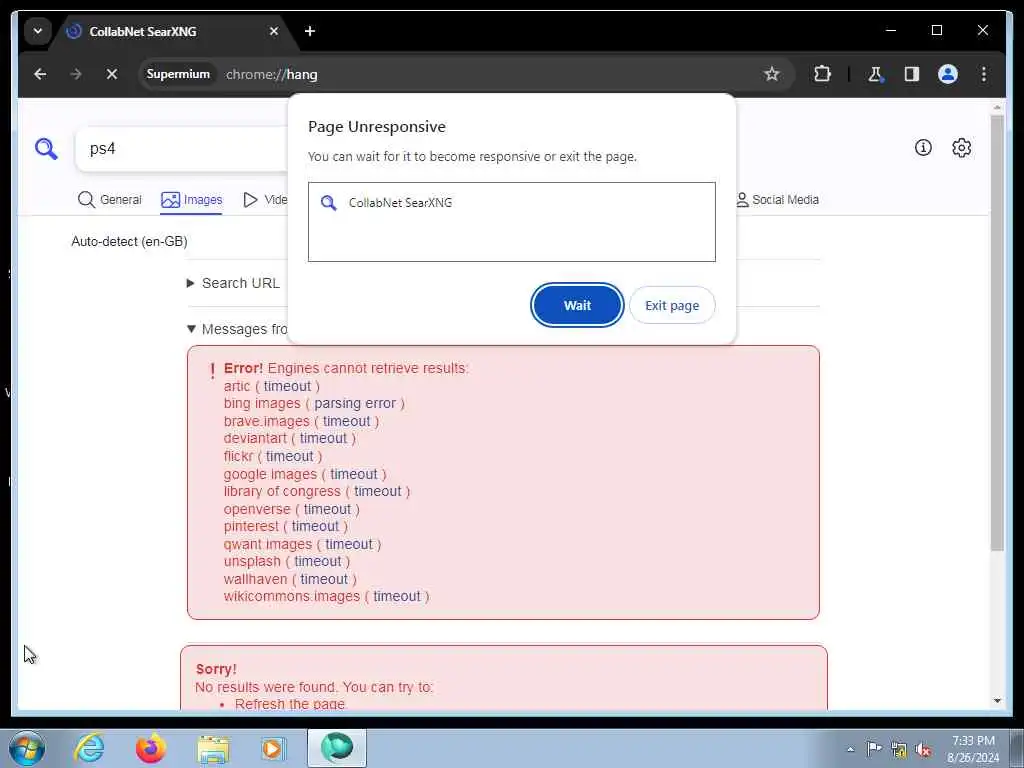Viewport: 1024px width, 768px height.
Task: Stop loading with the X button
Action: click(x=112, y=74)
